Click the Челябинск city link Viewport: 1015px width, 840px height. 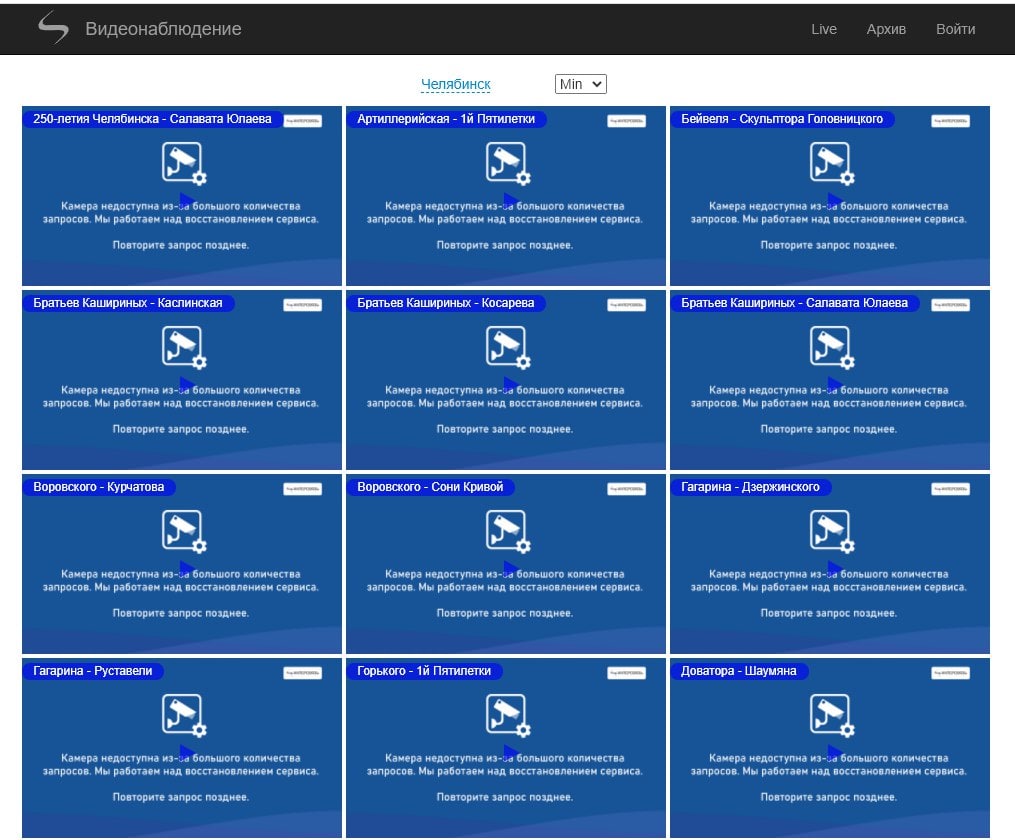455,84
